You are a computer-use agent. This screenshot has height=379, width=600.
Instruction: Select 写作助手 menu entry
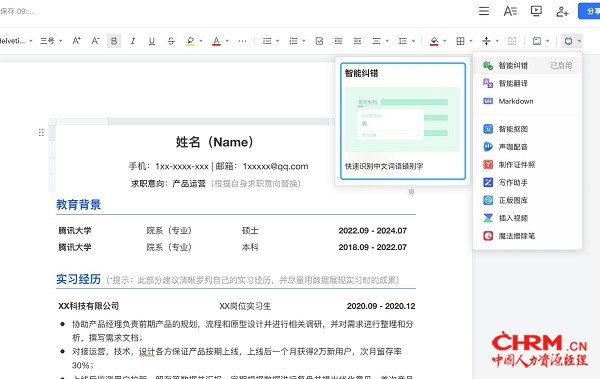[528, 183]
